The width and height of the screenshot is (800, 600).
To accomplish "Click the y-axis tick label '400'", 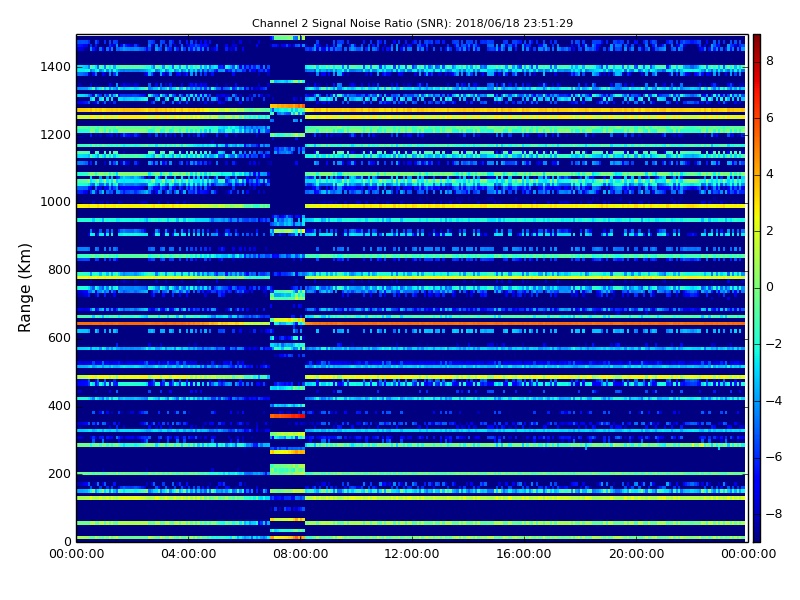I will (x=59, y=406).
